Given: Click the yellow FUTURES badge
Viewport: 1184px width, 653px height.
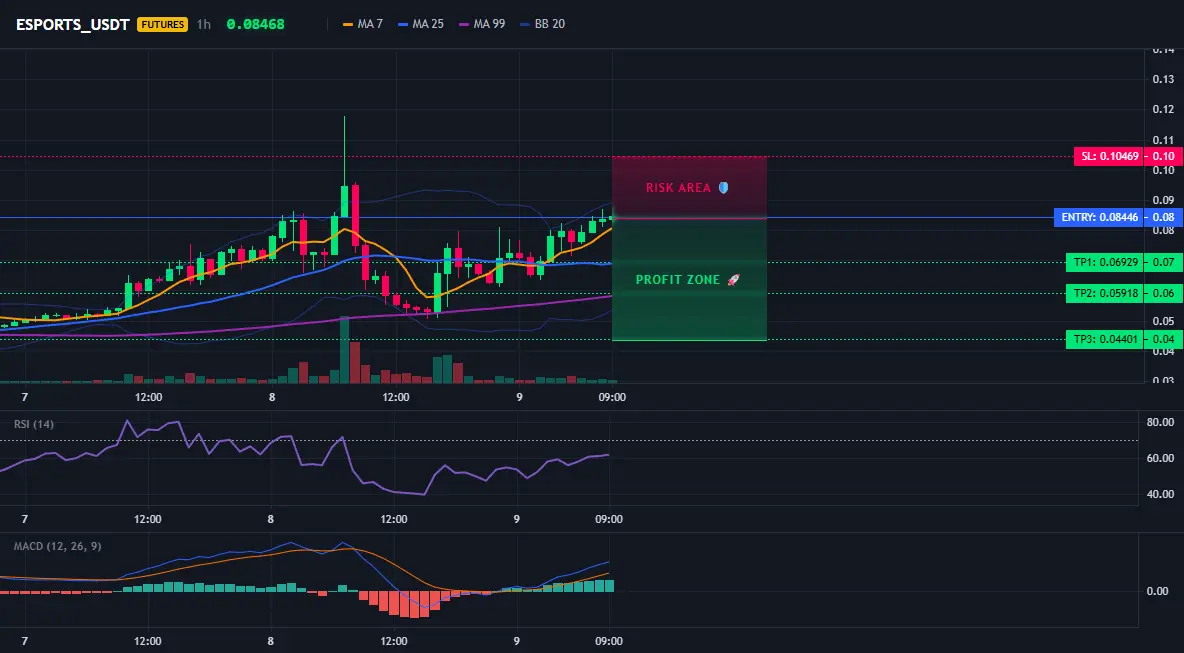Looking at the screenshot, I should [x=162, y=24].
